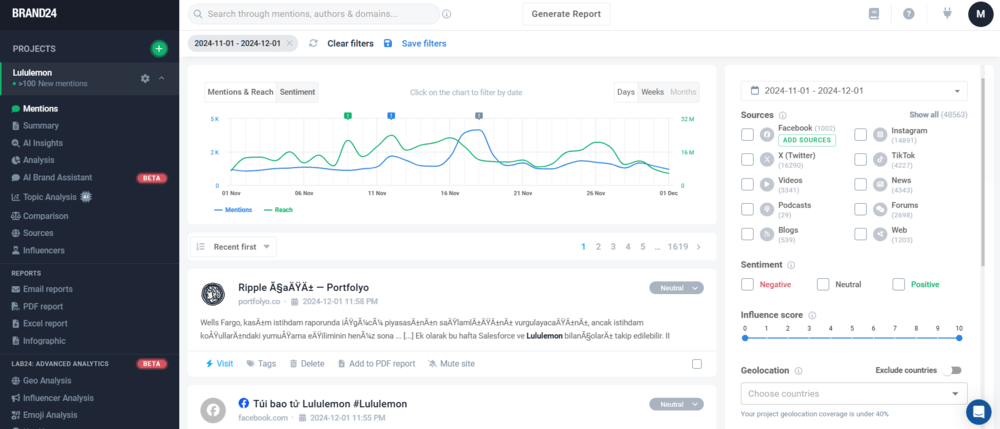Check the Facebook source checkbox

point(747,135)
